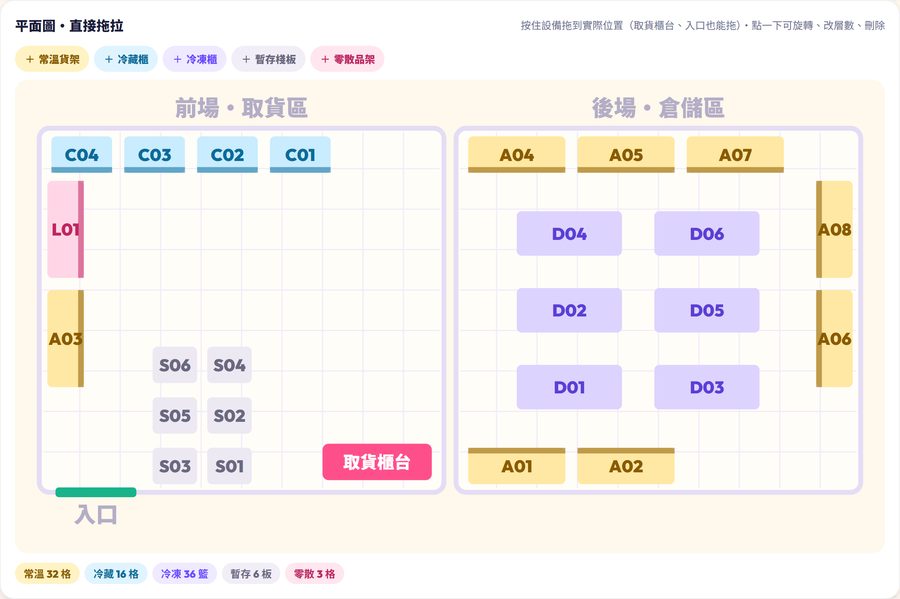Select pallet S04
Viewport: 900px width, 599px height.
[x=229, y=365]
